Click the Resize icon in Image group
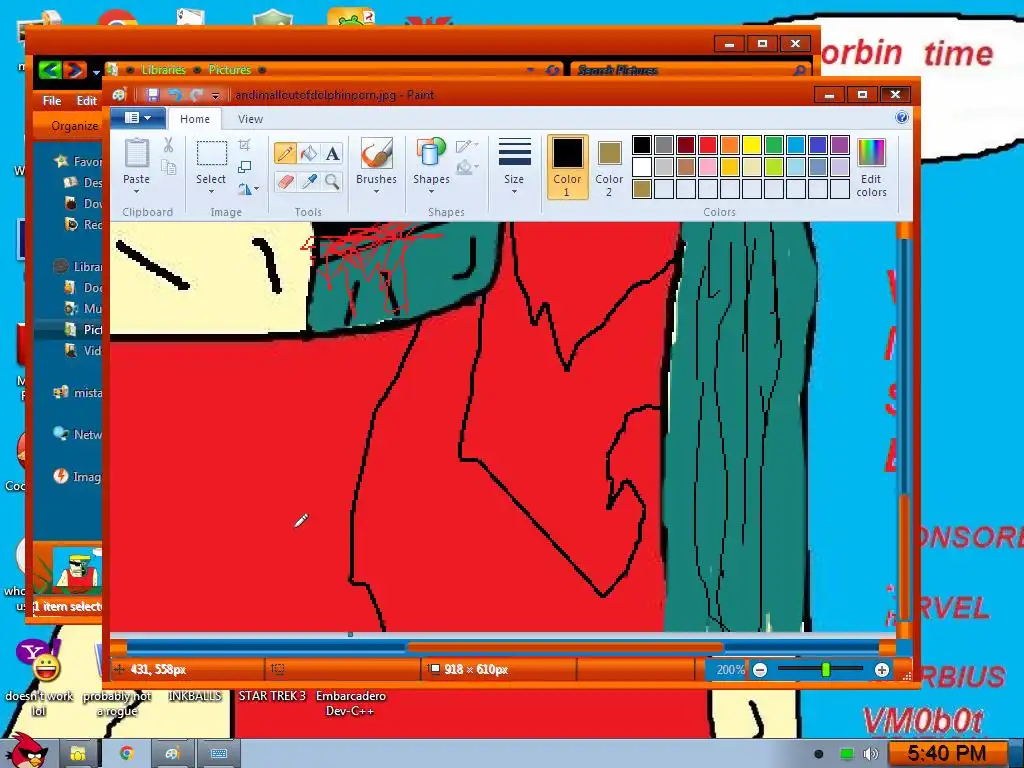Screen dimensions: 1024x768 click(244, 167)
